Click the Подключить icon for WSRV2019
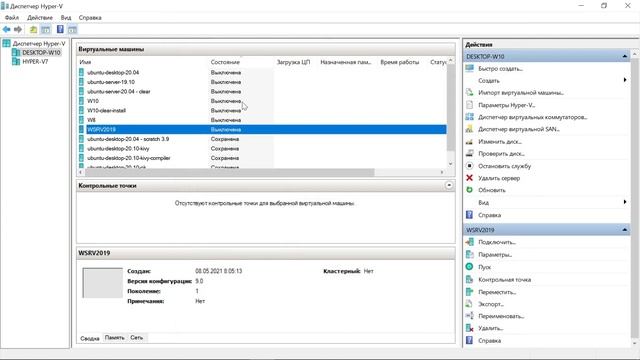This screenshot has width=640, height=360. tap(469, 242)
